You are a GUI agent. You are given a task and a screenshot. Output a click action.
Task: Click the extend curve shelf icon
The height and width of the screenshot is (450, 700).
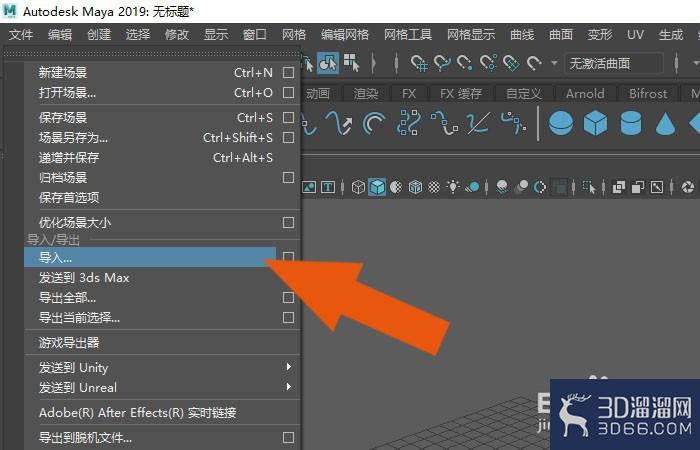click(478, 123)
